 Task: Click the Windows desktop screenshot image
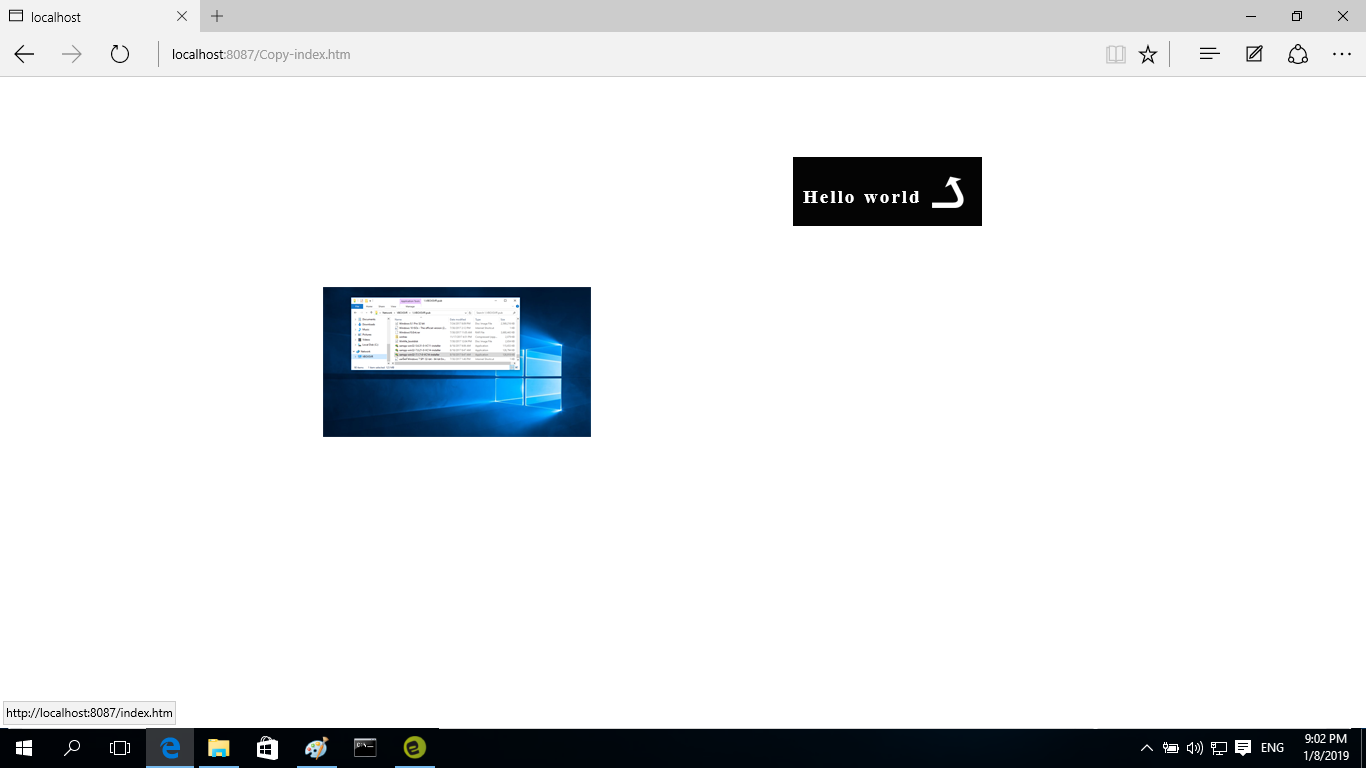[457, 362]
